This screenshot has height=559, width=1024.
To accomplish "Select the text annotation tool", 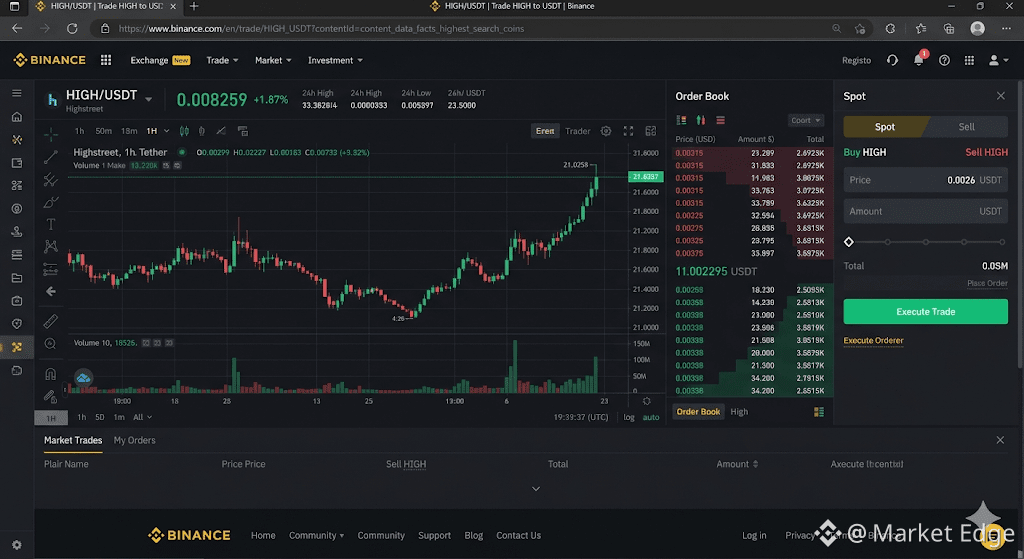I will click(50, 225).
